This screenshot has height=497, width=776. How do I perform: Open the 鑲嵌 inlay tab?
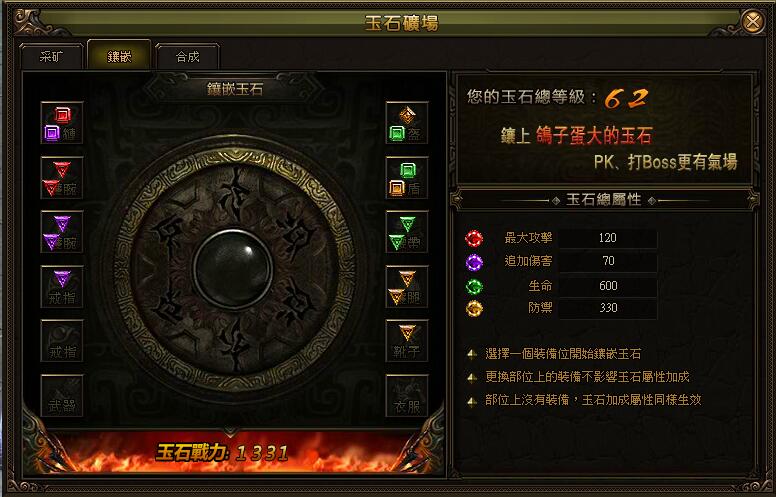pos(119,55)
